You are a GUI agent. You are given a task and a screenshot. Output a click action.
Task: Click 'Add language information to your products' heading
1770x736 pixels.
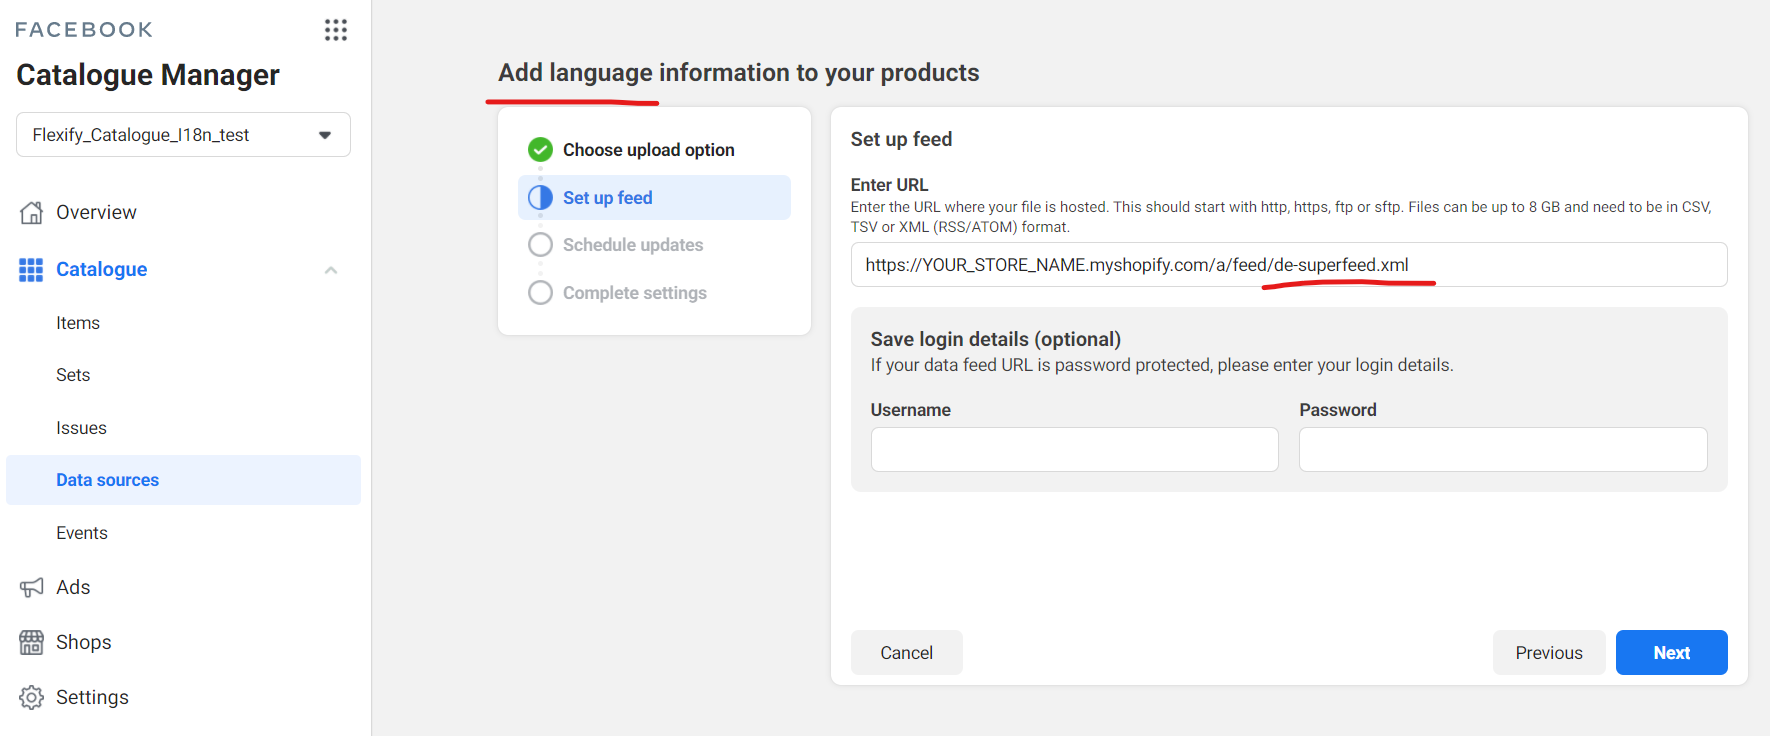[739, 73]
